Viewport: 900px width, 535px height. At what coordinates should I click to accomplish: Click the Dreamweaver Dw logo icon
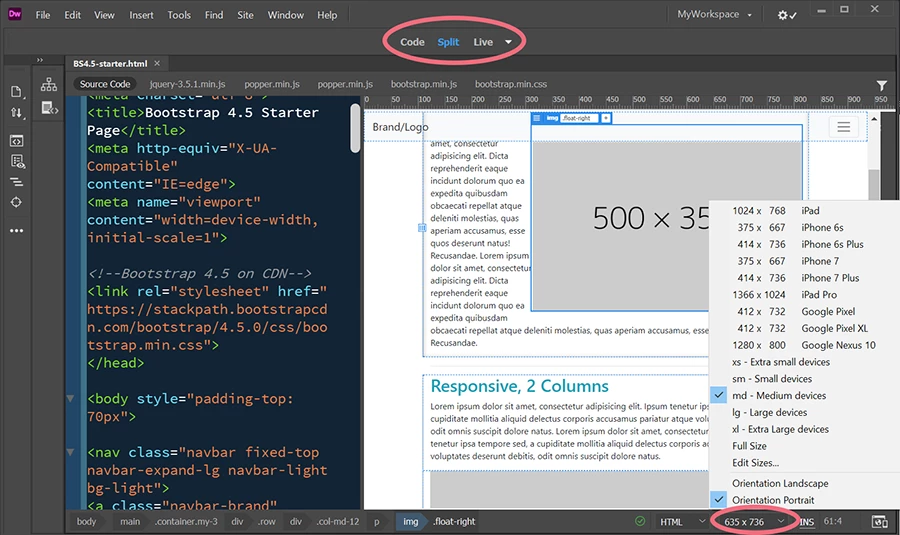(x=15, y=14)
